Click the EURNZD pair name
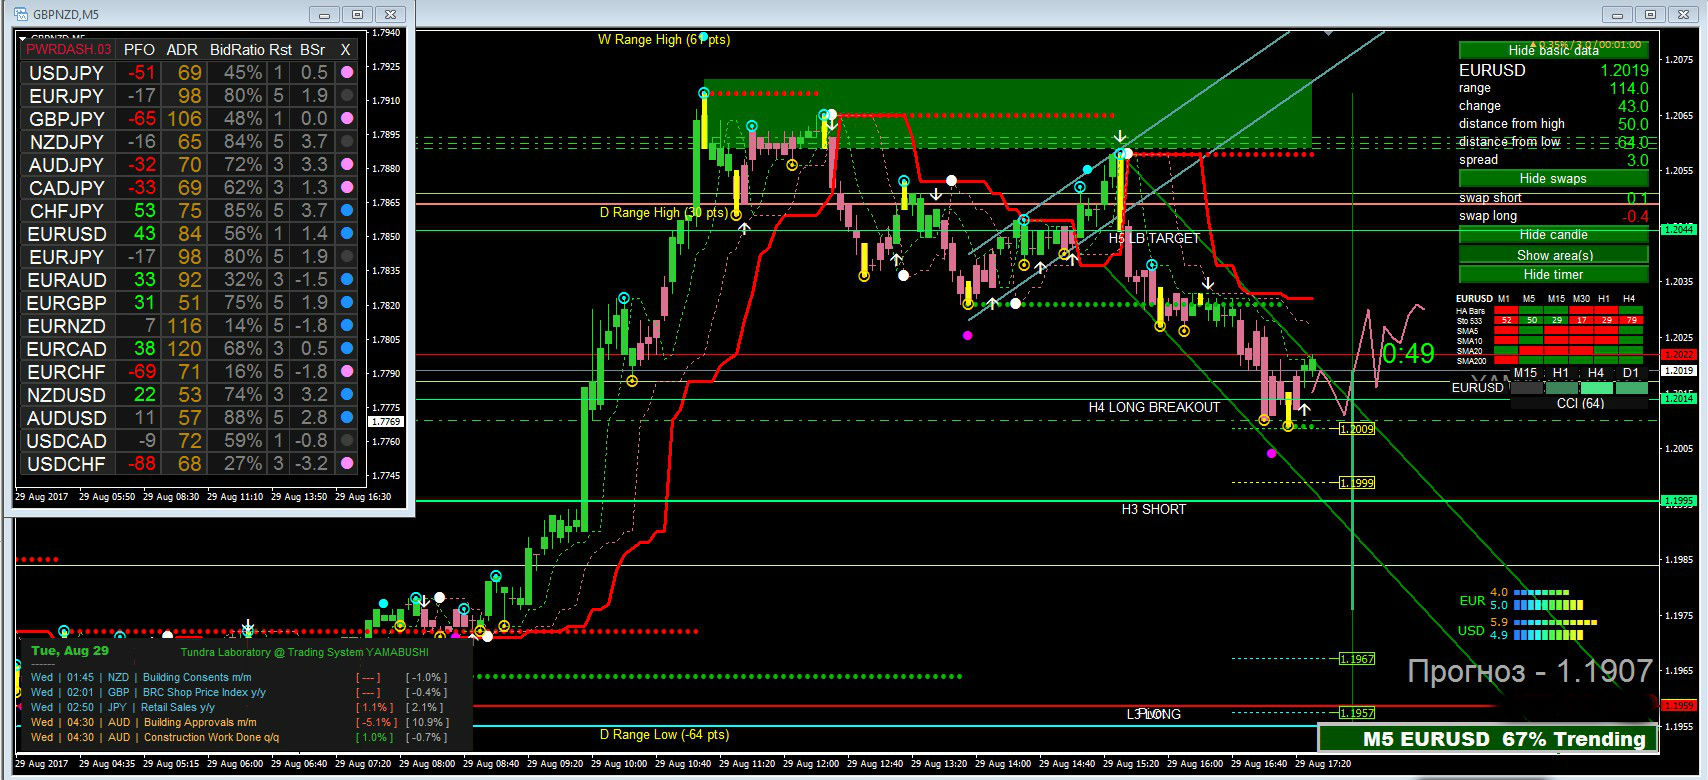Screen dimensions: 1708x780 [66, 326]
